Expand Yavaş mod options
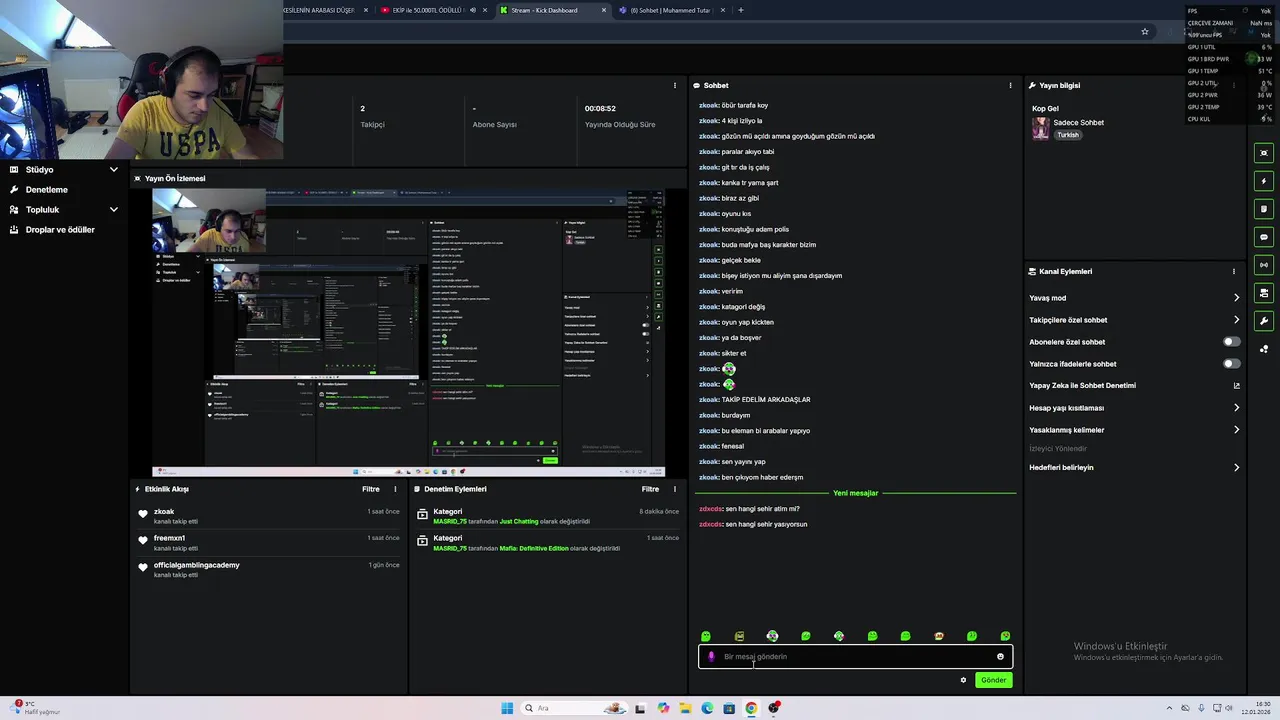The height and width of the screenshot is (720, 1280). (1236, 298)
